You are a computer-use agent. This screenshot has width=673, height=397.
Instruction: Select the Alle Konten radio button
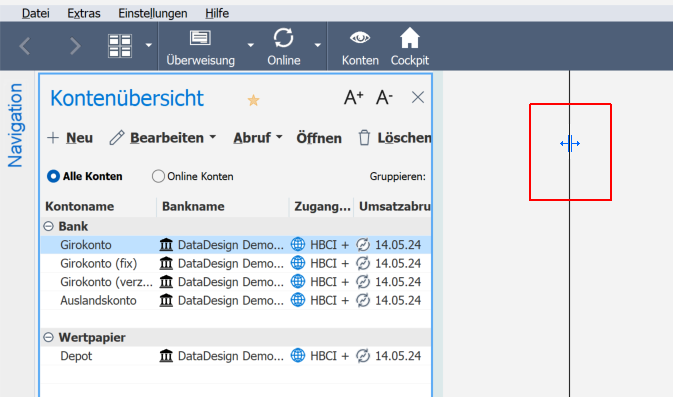click(x=53, y=176)
